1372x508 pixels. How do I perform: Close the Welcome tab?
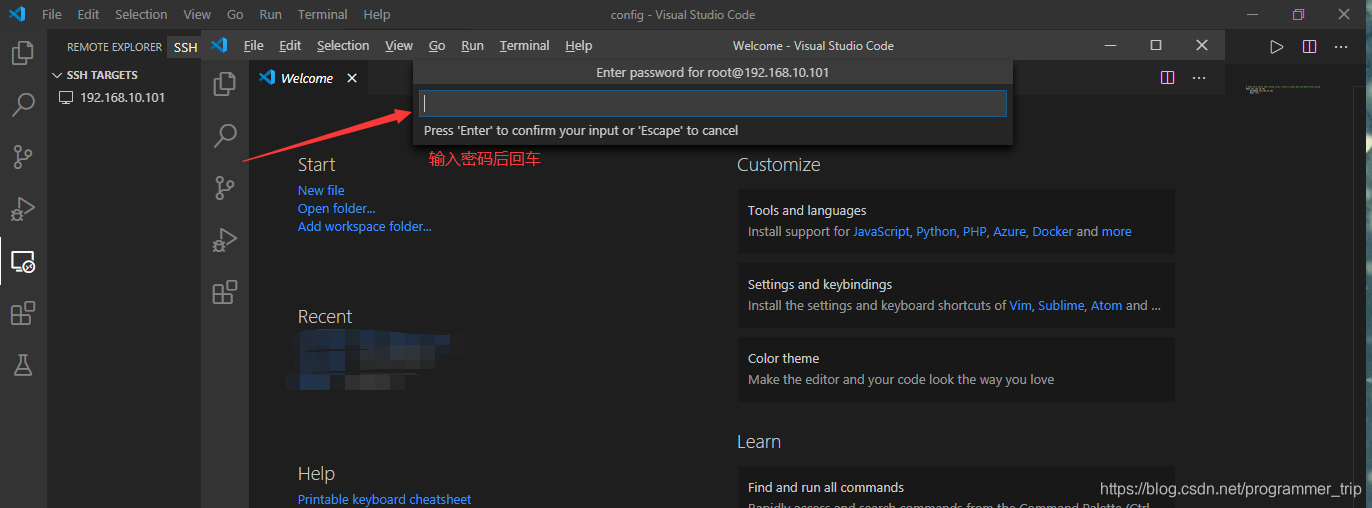point(352,78)
